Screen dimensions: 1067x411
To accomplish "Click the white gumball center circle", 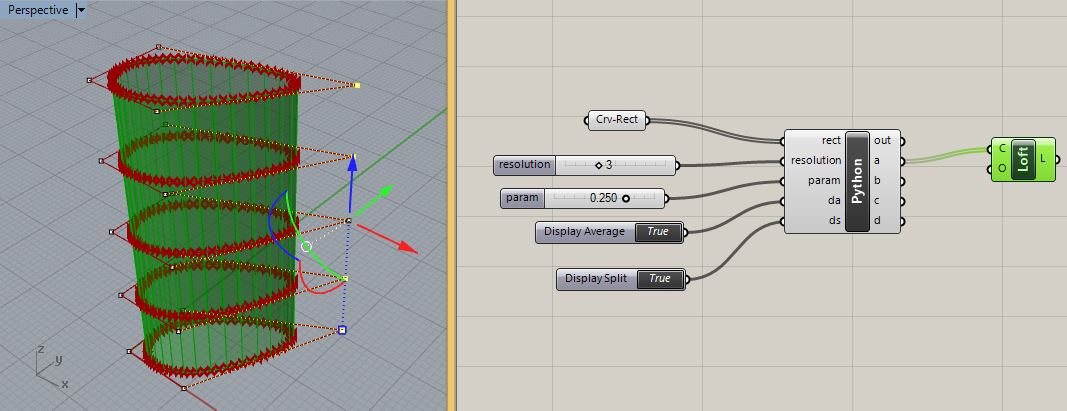I will (306, 246).
